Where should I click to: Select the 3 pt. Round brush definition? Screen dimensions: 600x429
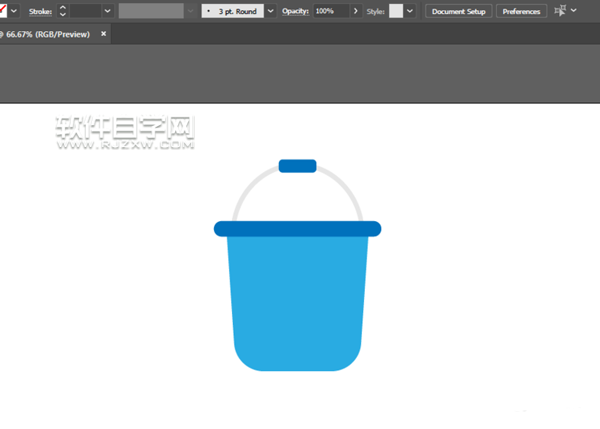pos(231,11)
